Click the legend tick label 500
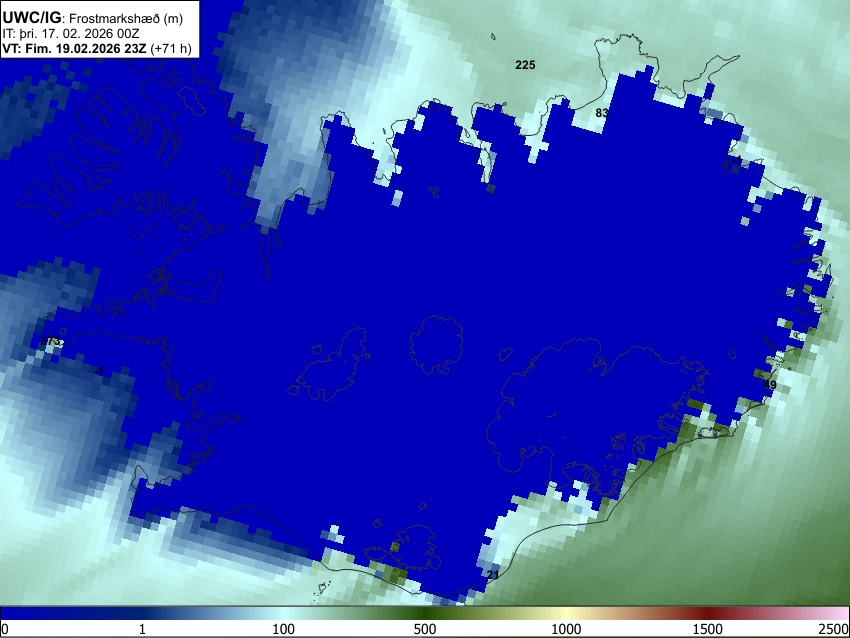Image resolution: width=850 pixels, height=638 pixels. (x=424, y=629)
